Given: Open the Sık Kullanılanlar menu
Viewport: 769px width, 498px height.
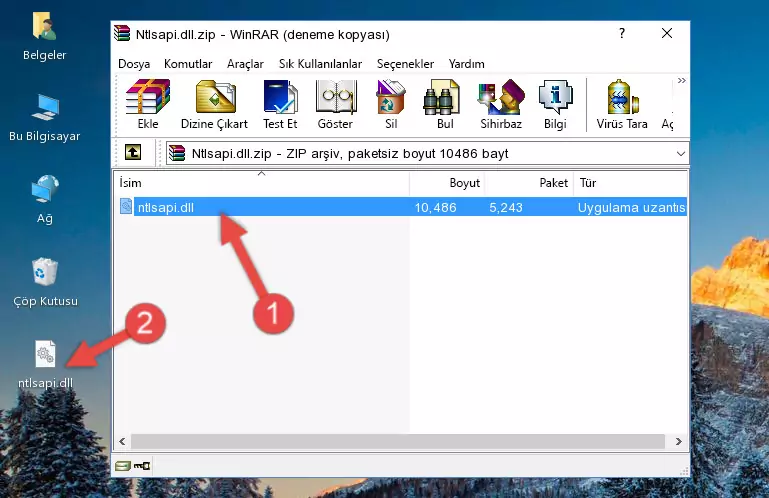Looking at the screenshot, I should pyautogui.click(x=320, y=64).
